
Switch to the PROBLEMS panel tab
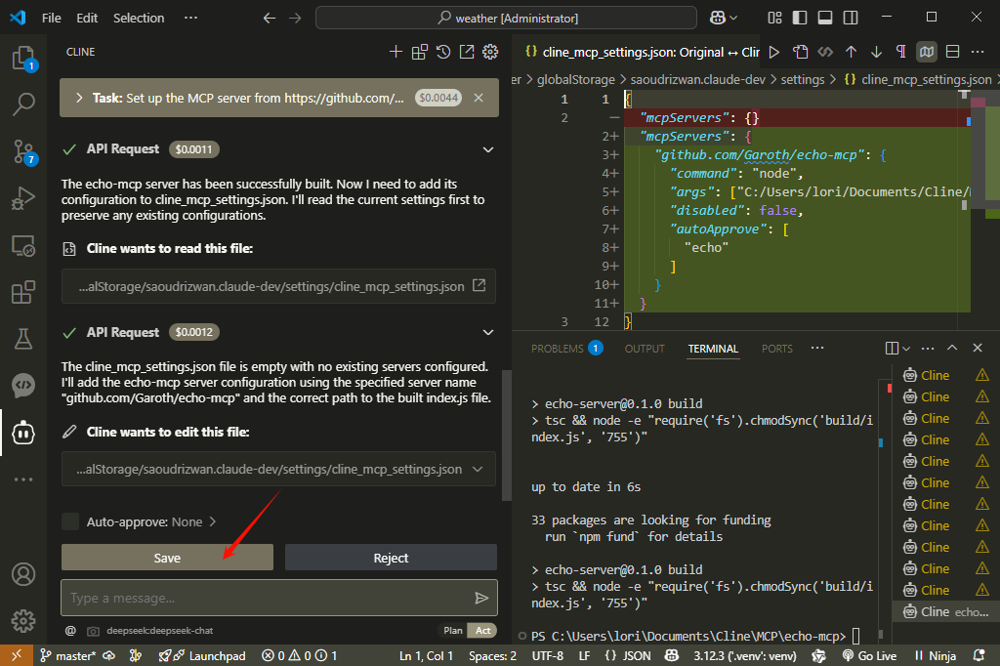[557, 349]
